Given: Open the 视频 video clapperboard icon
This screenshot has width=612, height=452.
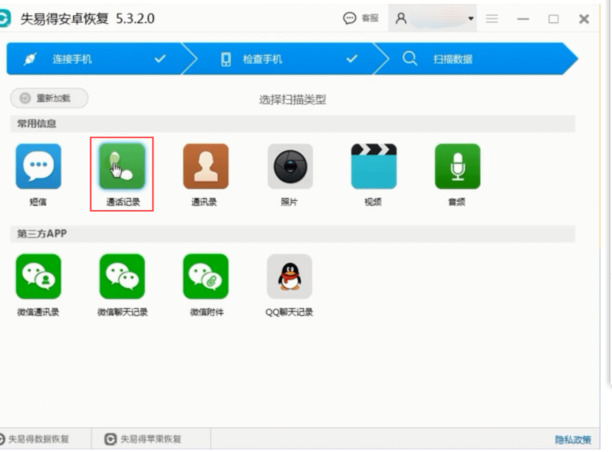Looking at the screenshot, I should click(374, 167).
